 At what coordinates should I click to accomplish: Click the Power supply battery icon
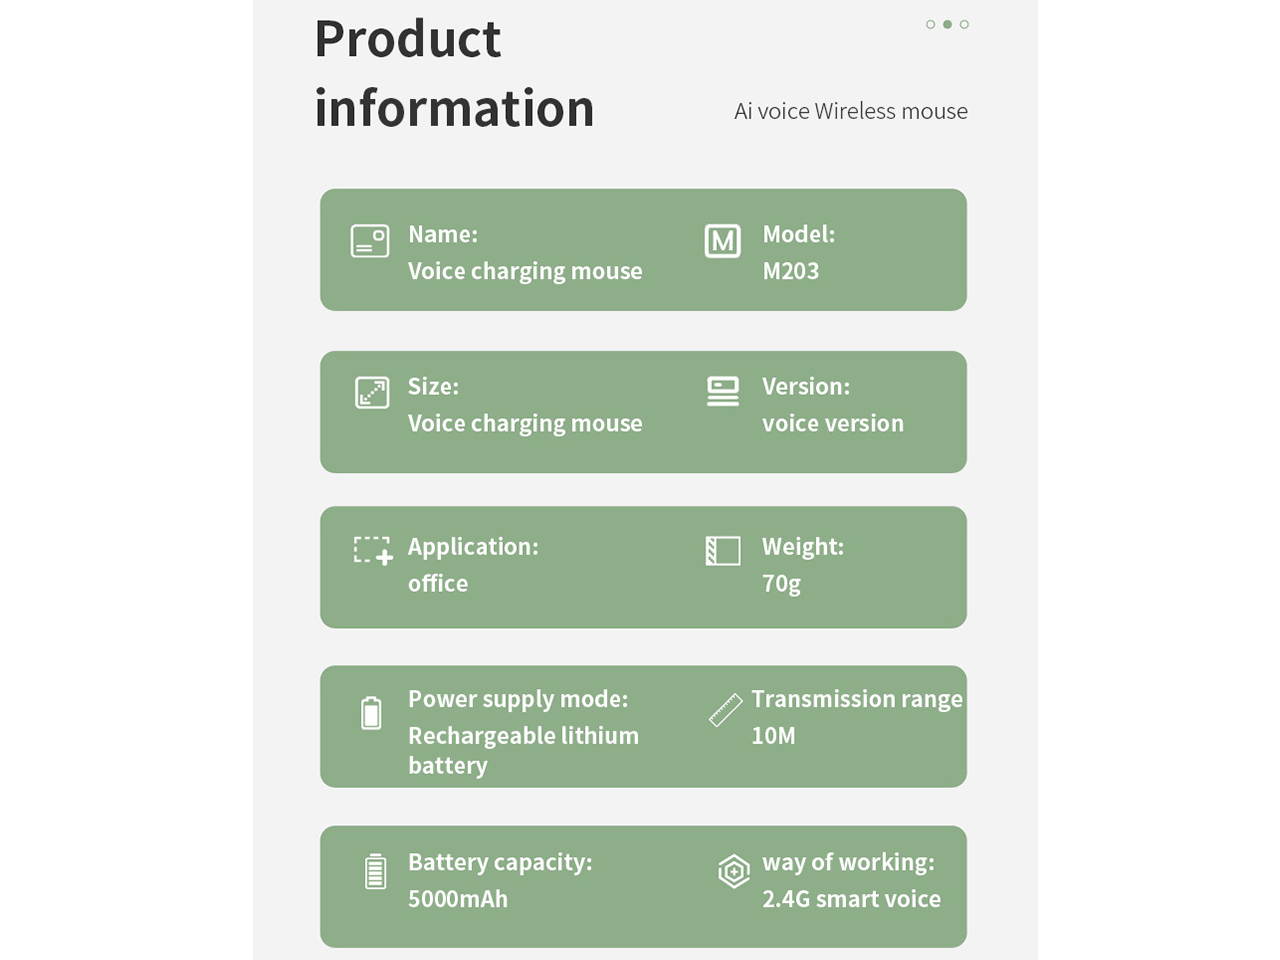(x=371, y=713)
